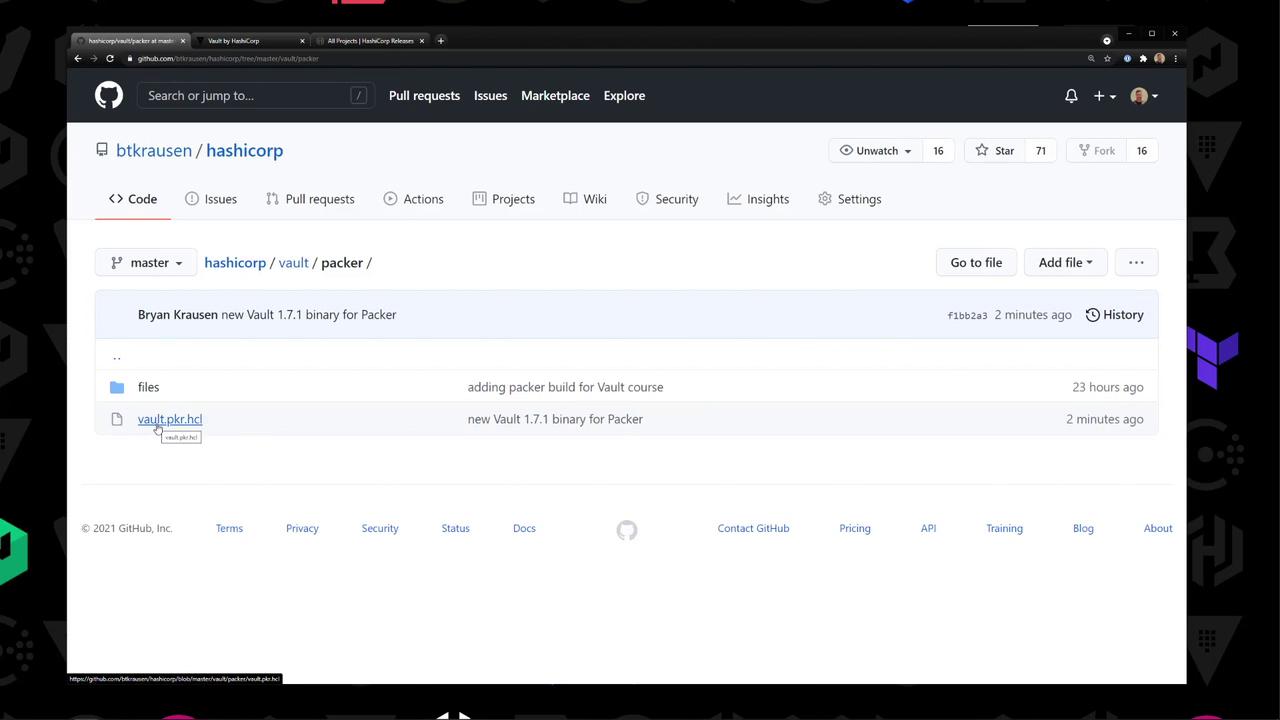Screen dimensions: 1280x720
Task: Open the latest commit message link
Action: point(309,315)
